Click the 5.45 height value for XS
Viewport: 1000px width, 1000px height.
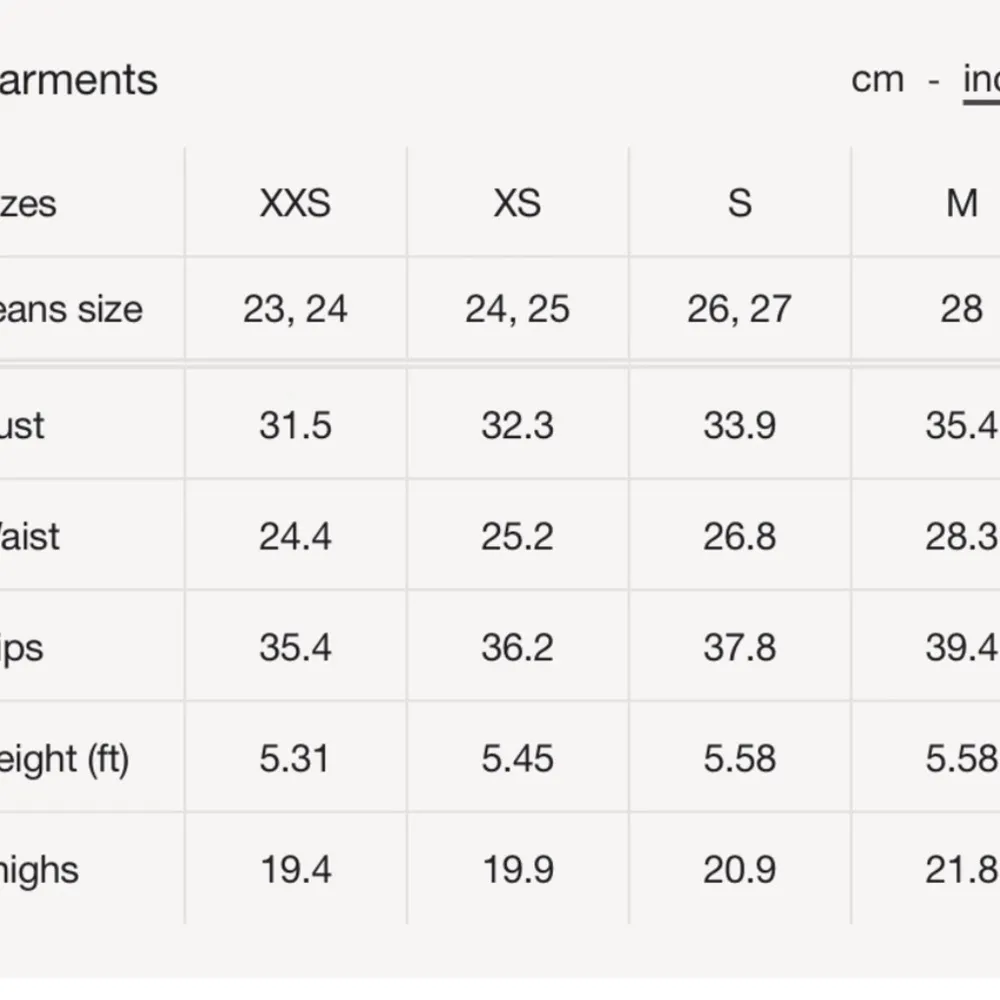[517, 758]
